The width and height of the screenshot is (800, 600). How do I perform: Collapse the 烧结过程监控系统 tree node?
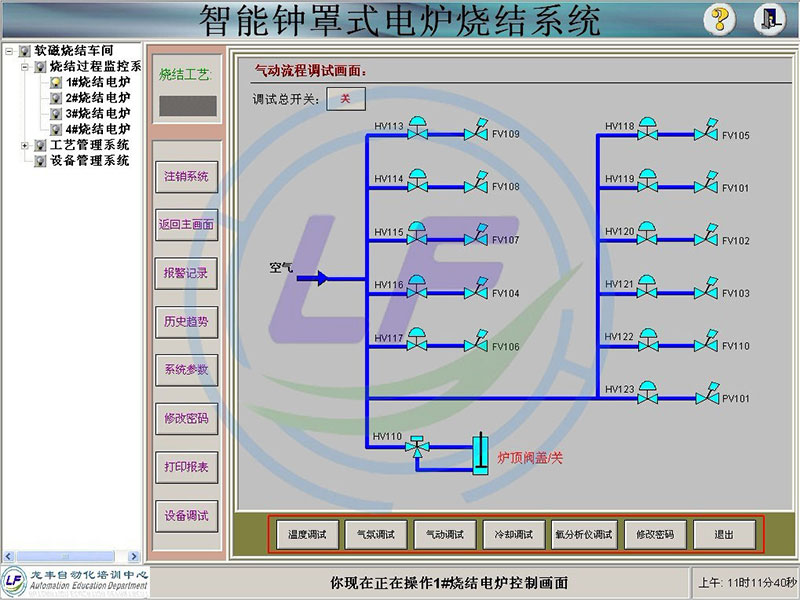pyautogui.click(x=25, y=66)
